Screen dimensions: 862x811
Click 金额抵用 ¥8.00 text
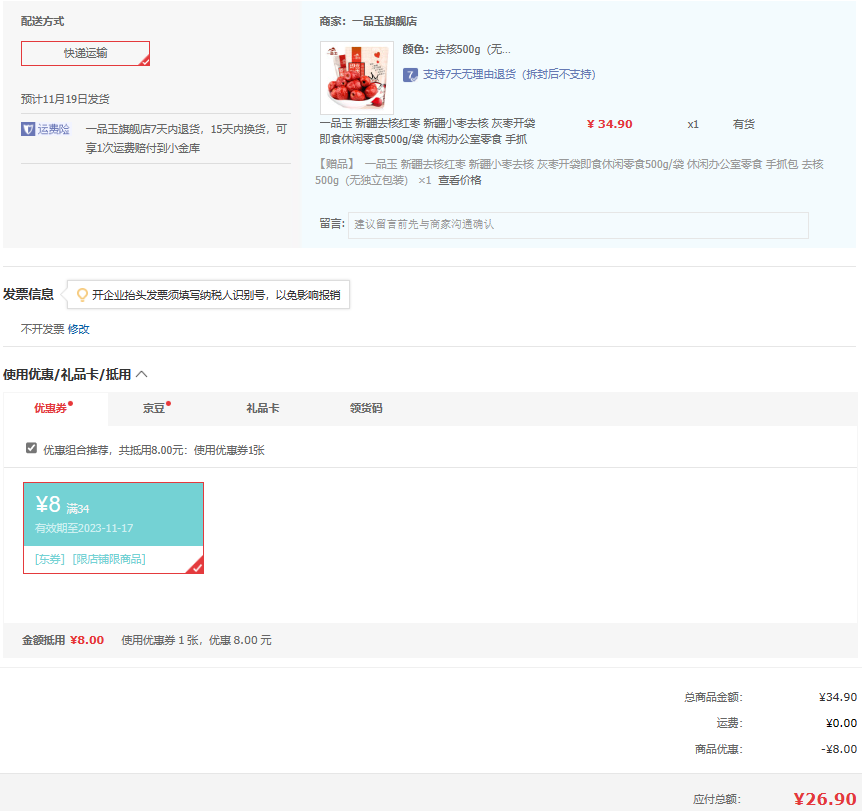coord(63,640)
